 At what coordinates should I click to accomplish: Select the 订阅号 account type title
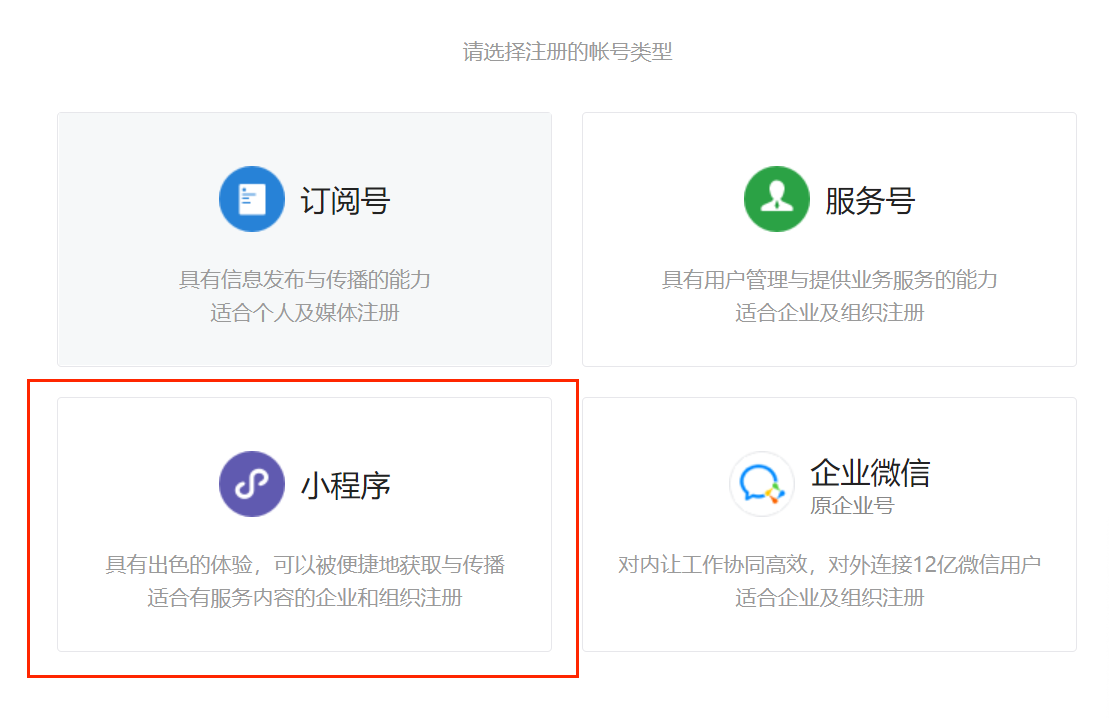(345, 200)
